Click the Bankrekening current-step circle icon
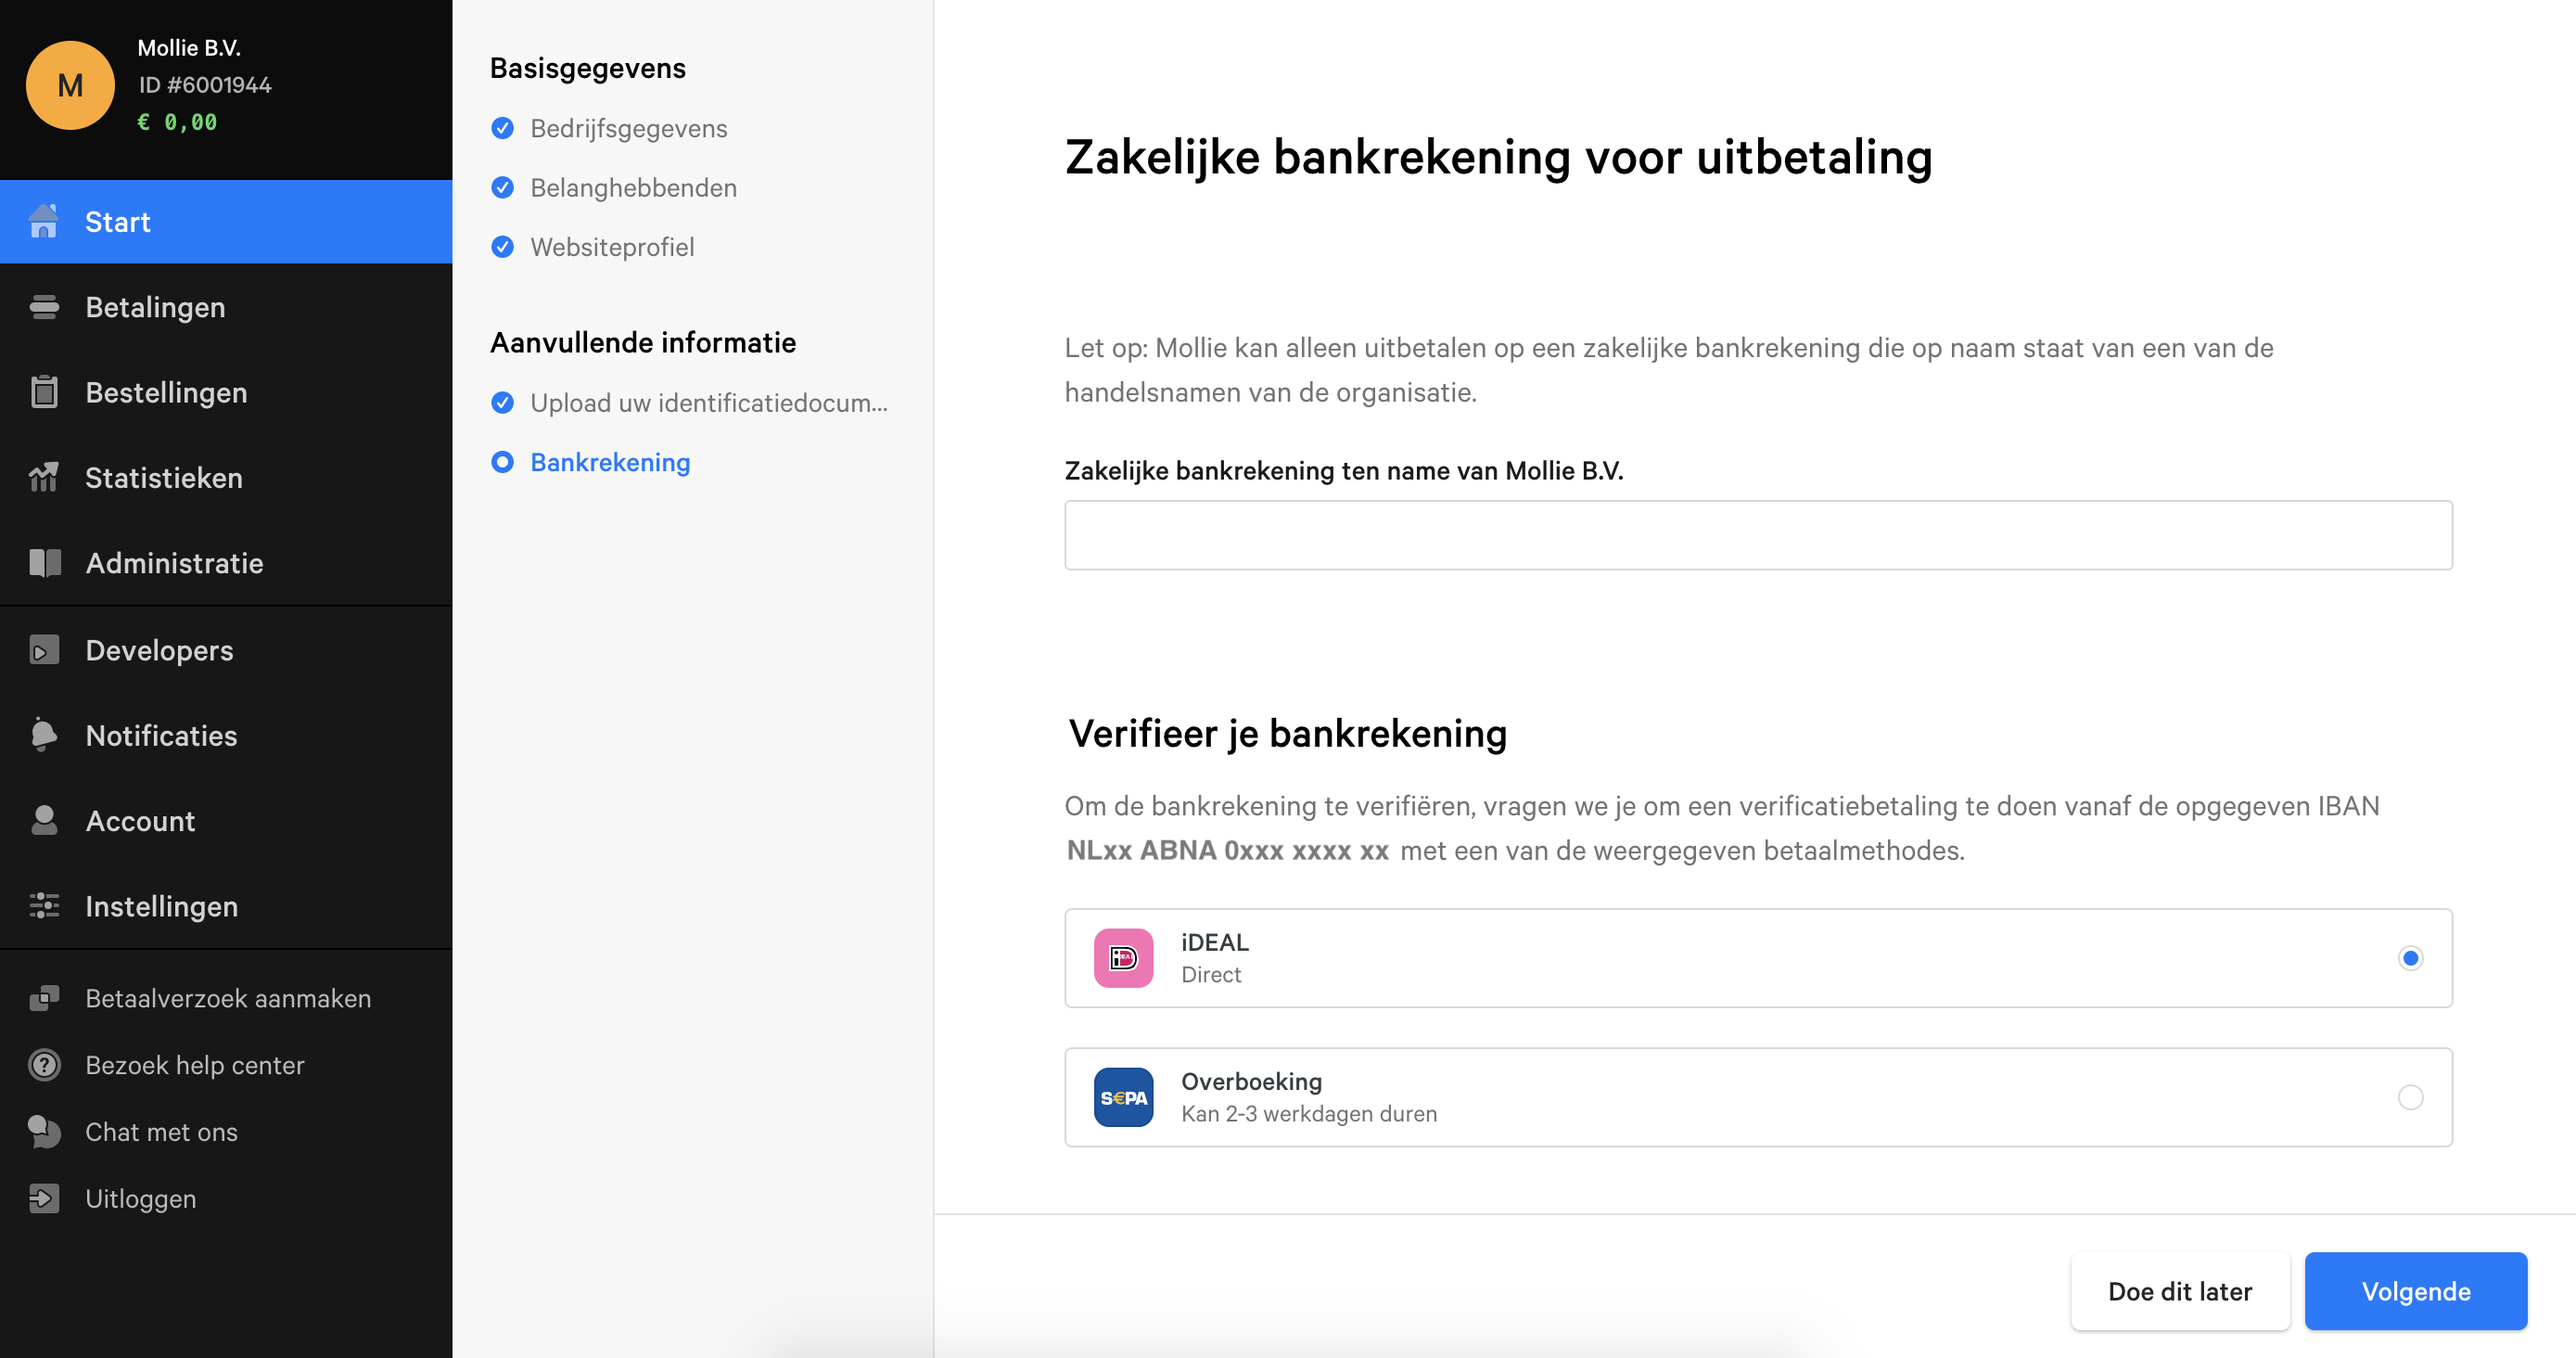Screen dimensions: 2576x1358 coord(503,462)
